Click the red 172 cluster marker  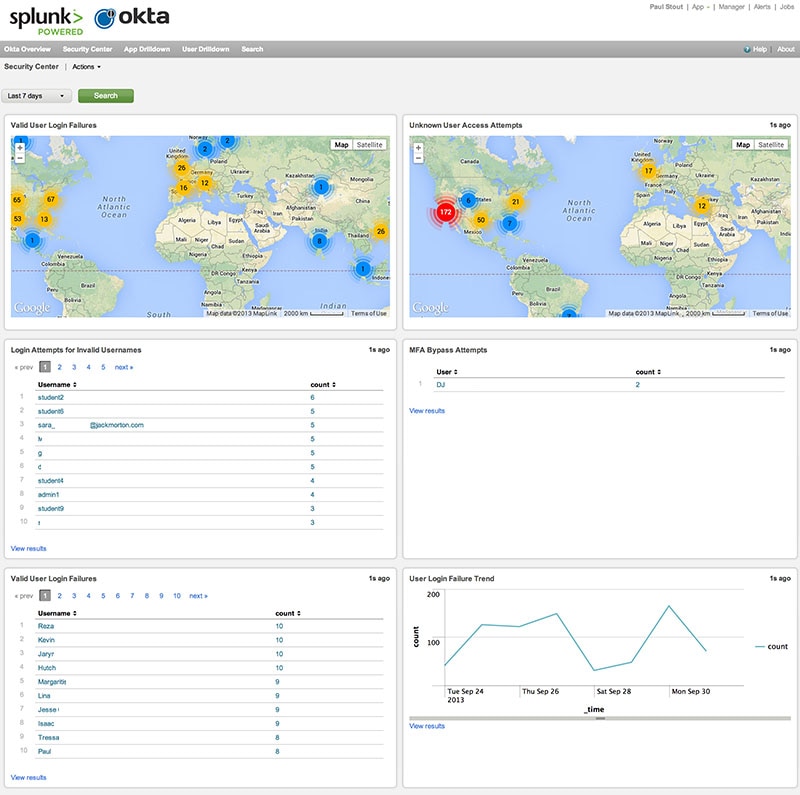(445, 213)
